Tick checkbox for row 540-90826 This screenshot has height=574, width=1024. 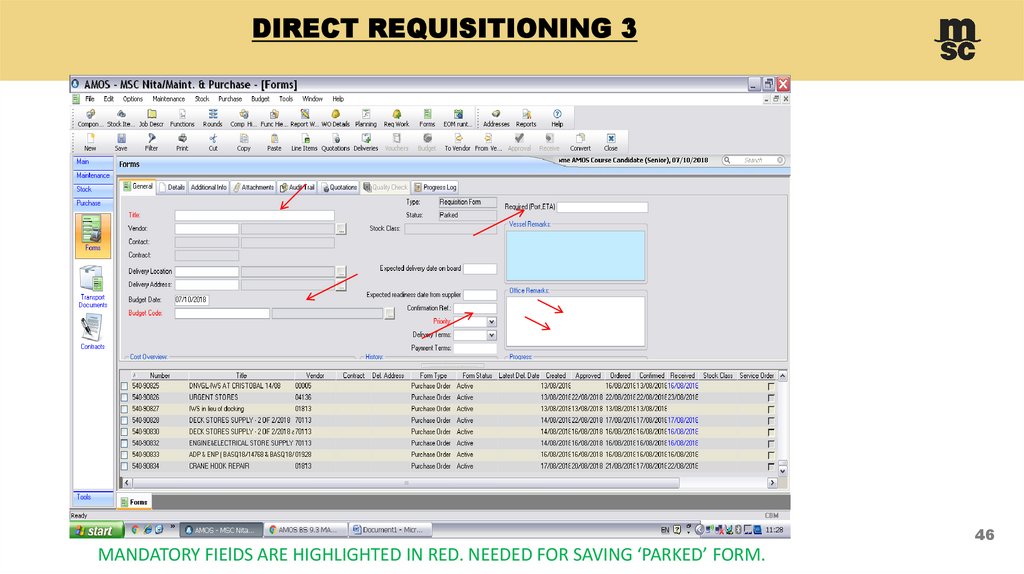(x=125, y=398)
